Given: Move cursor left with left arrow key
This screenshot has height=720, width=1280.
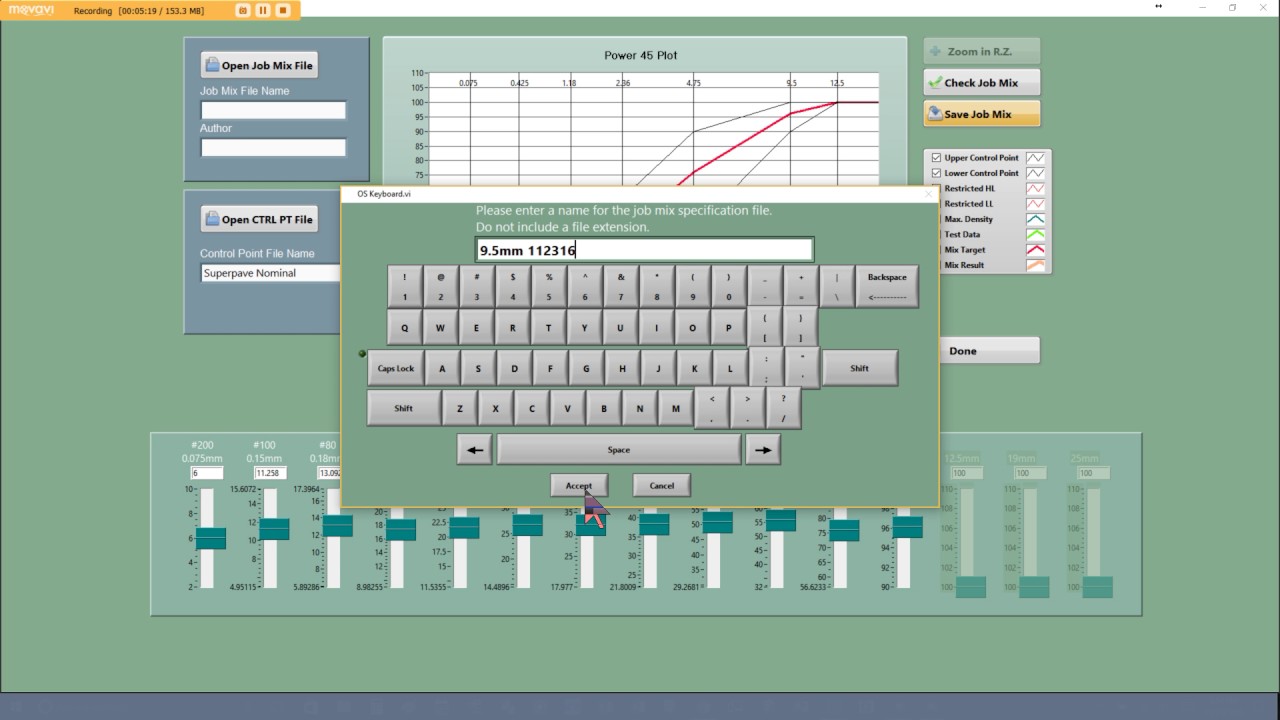Looking at the screenshot, I should pyautogui.click(x=475, y=450).
